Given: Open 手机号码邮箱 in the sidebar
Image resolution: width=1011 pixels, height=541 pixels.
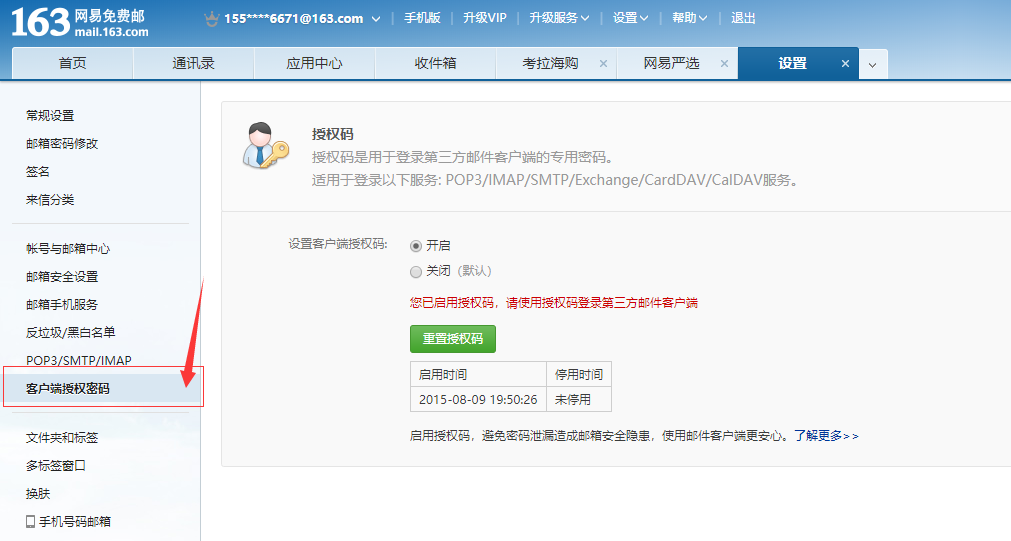Looking at the screenshot, I should [75, 522].
